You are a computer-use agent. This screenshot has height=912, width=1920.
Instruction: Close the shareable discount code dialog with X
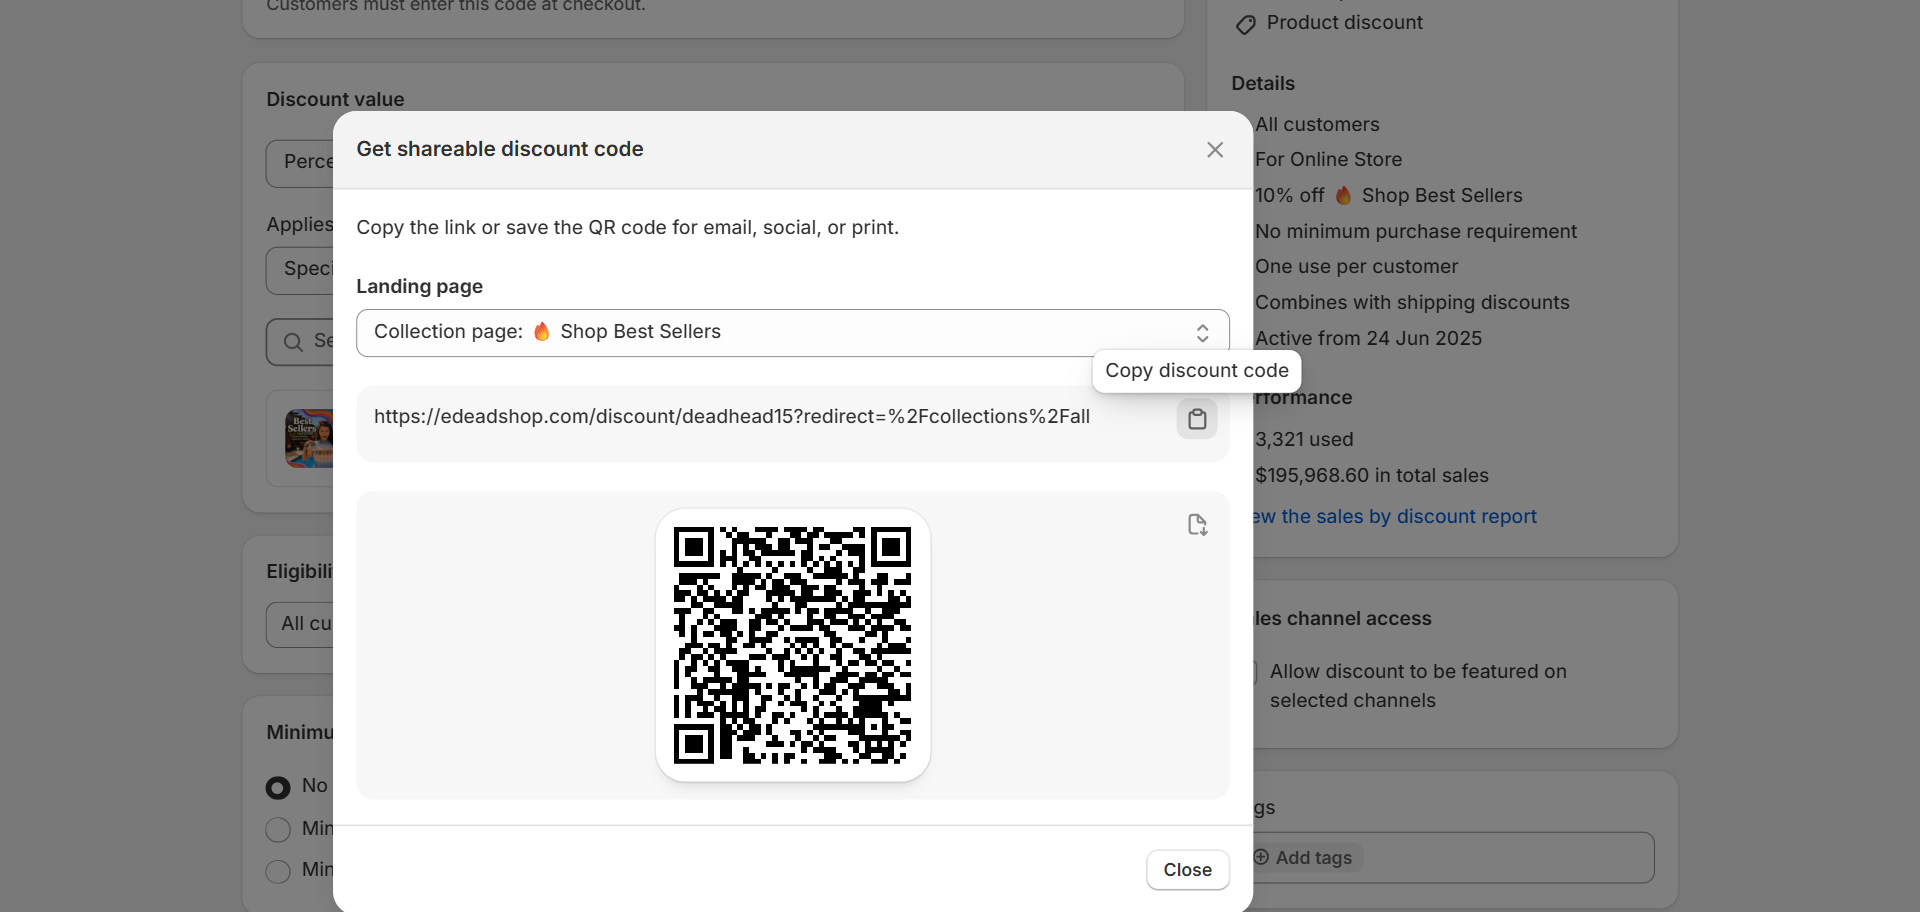[x=1215, y=150]
